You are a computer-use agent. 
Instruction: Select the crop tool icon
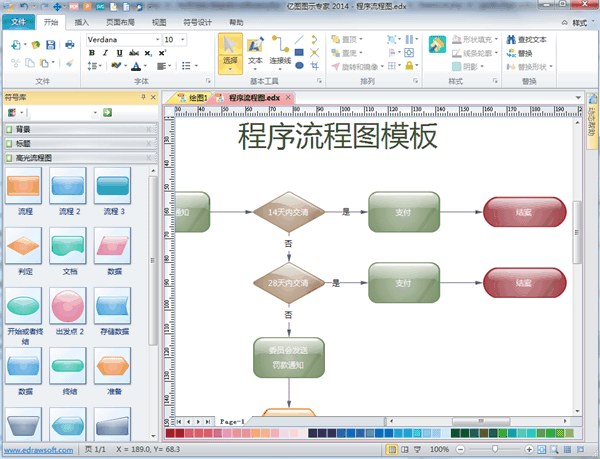tap(315, 65)
